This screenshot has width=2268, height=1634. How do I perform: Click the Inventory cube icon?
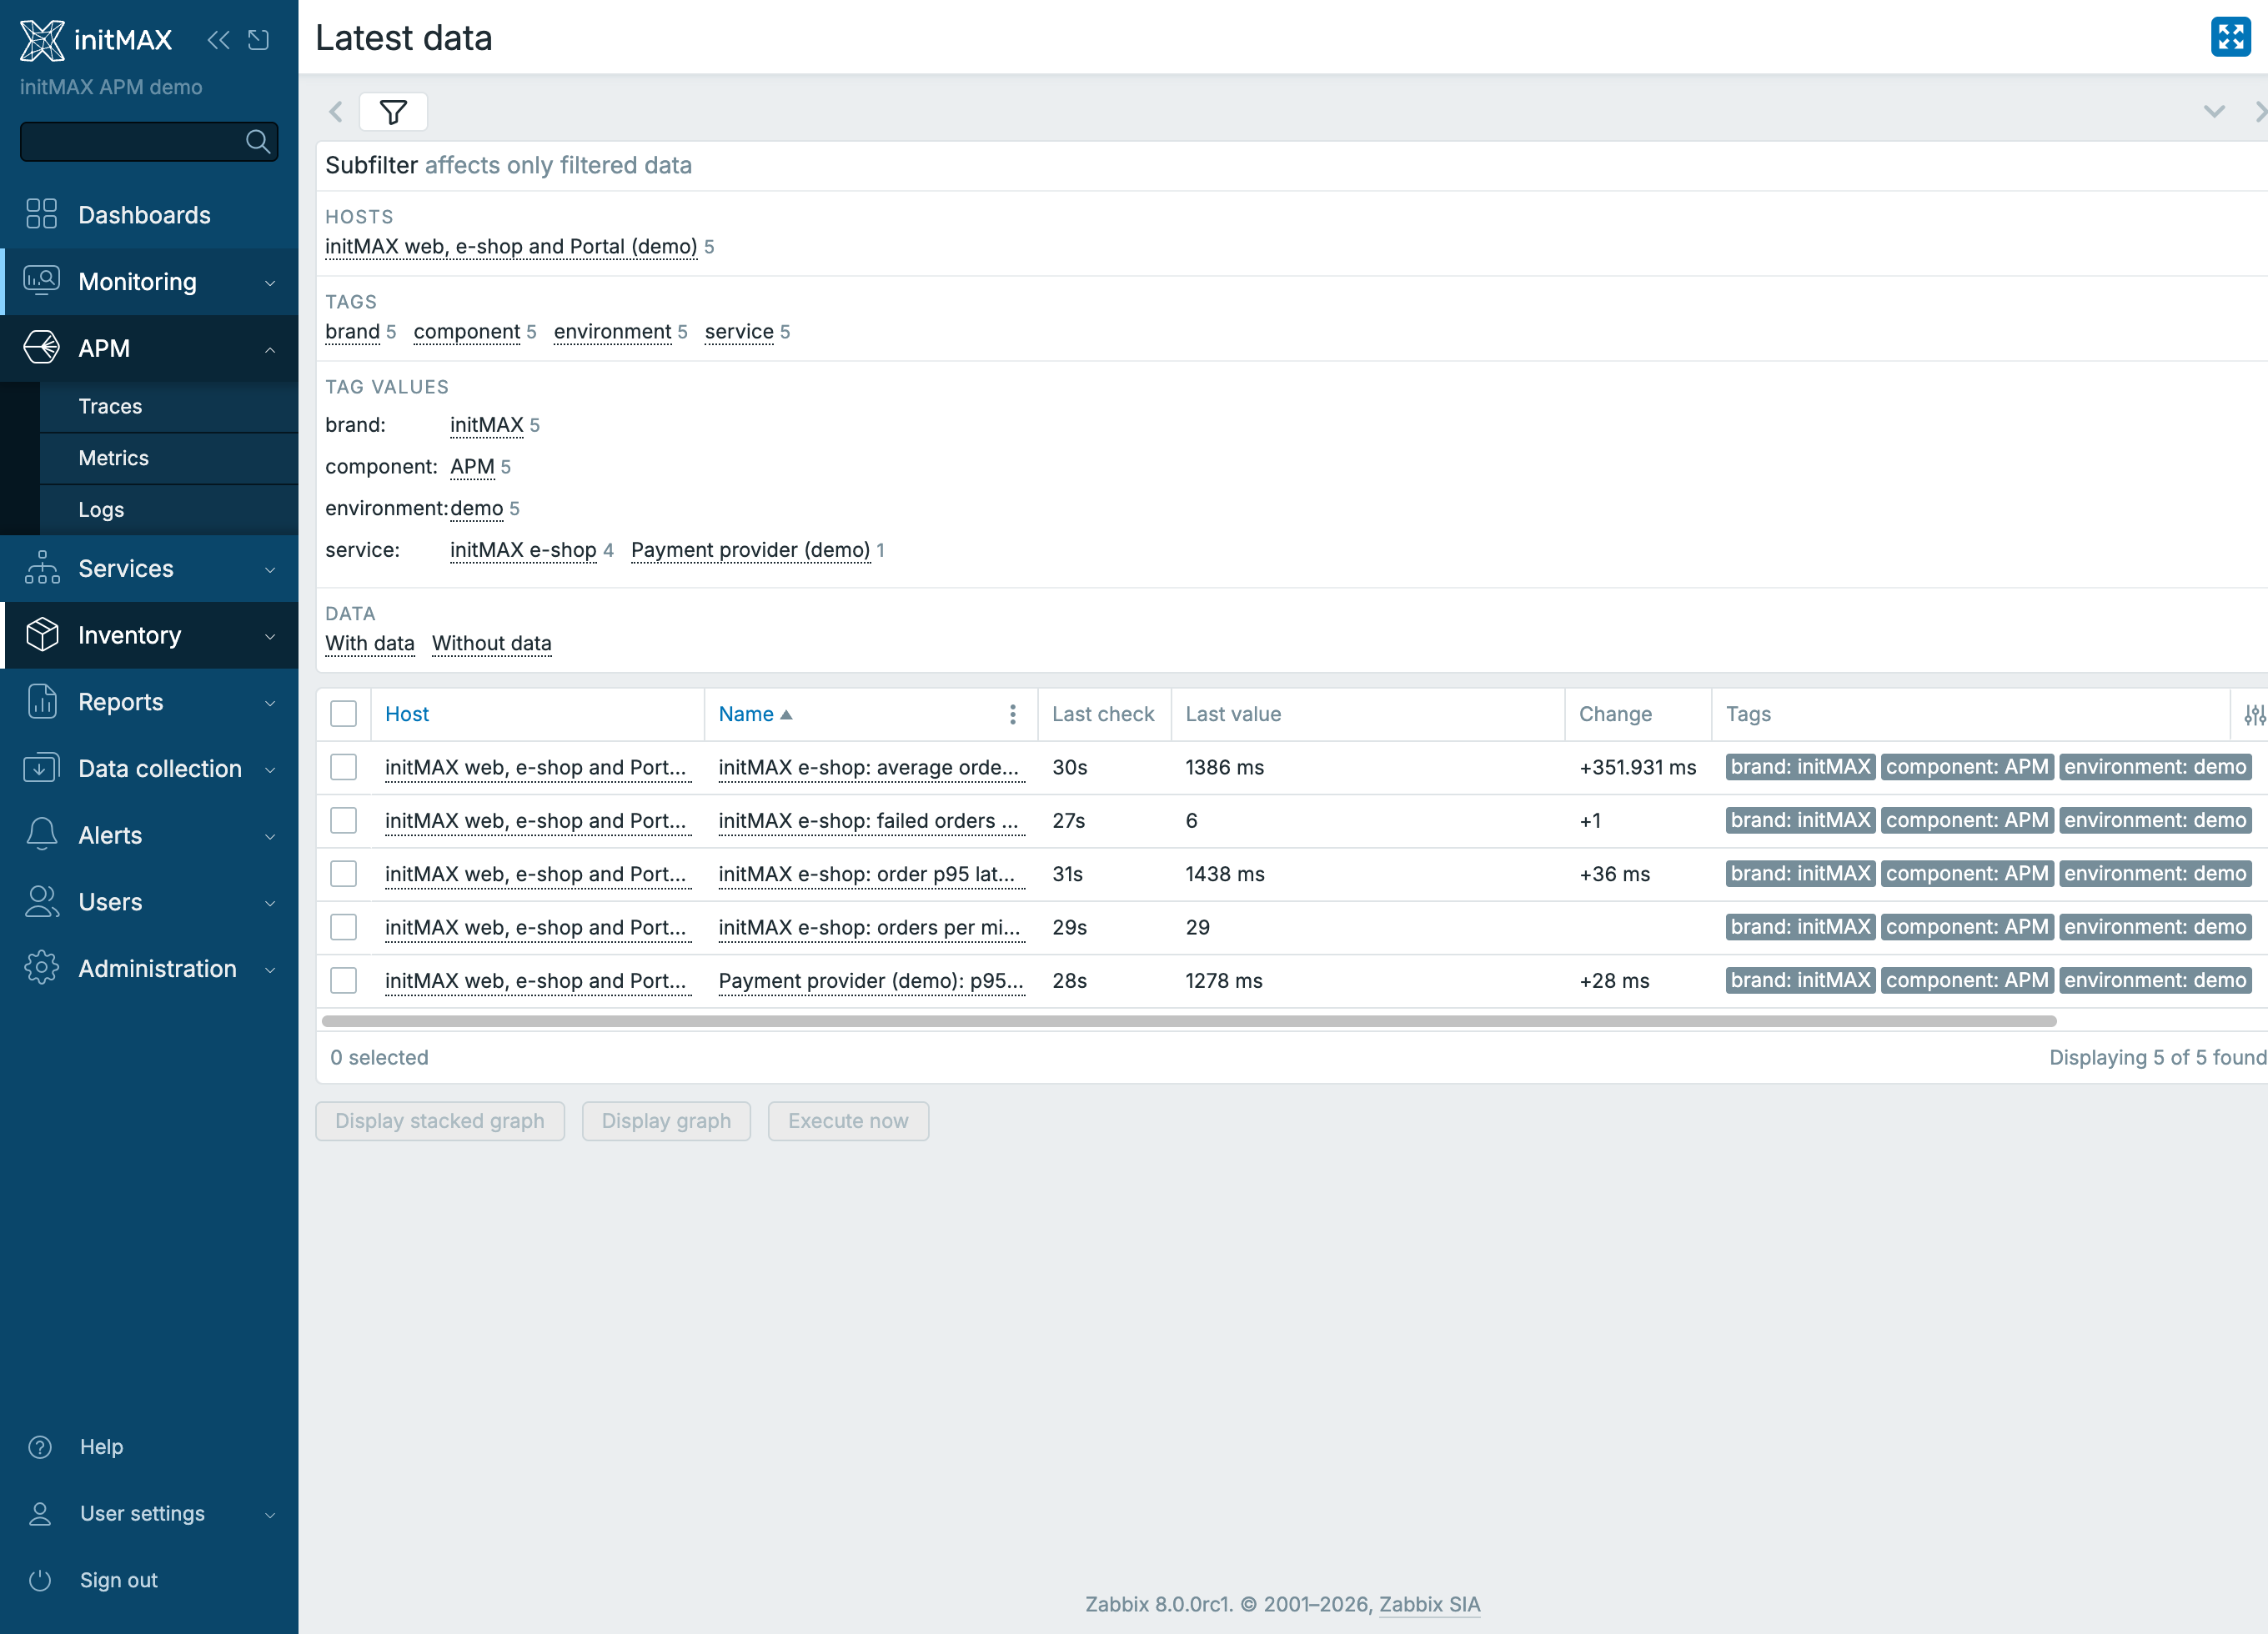(x=41, y=635)
